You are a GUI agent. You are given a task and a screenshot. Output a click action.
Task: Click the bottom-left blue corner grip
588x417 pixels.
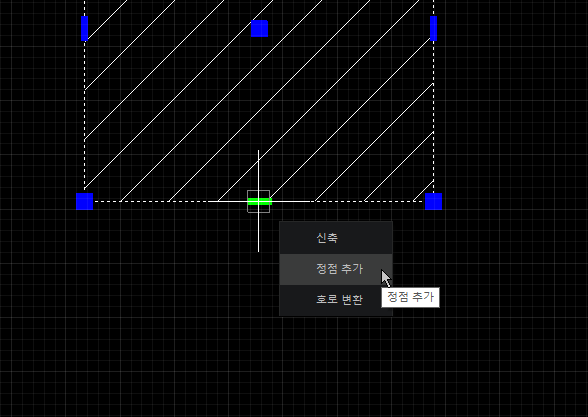(84, 201)
